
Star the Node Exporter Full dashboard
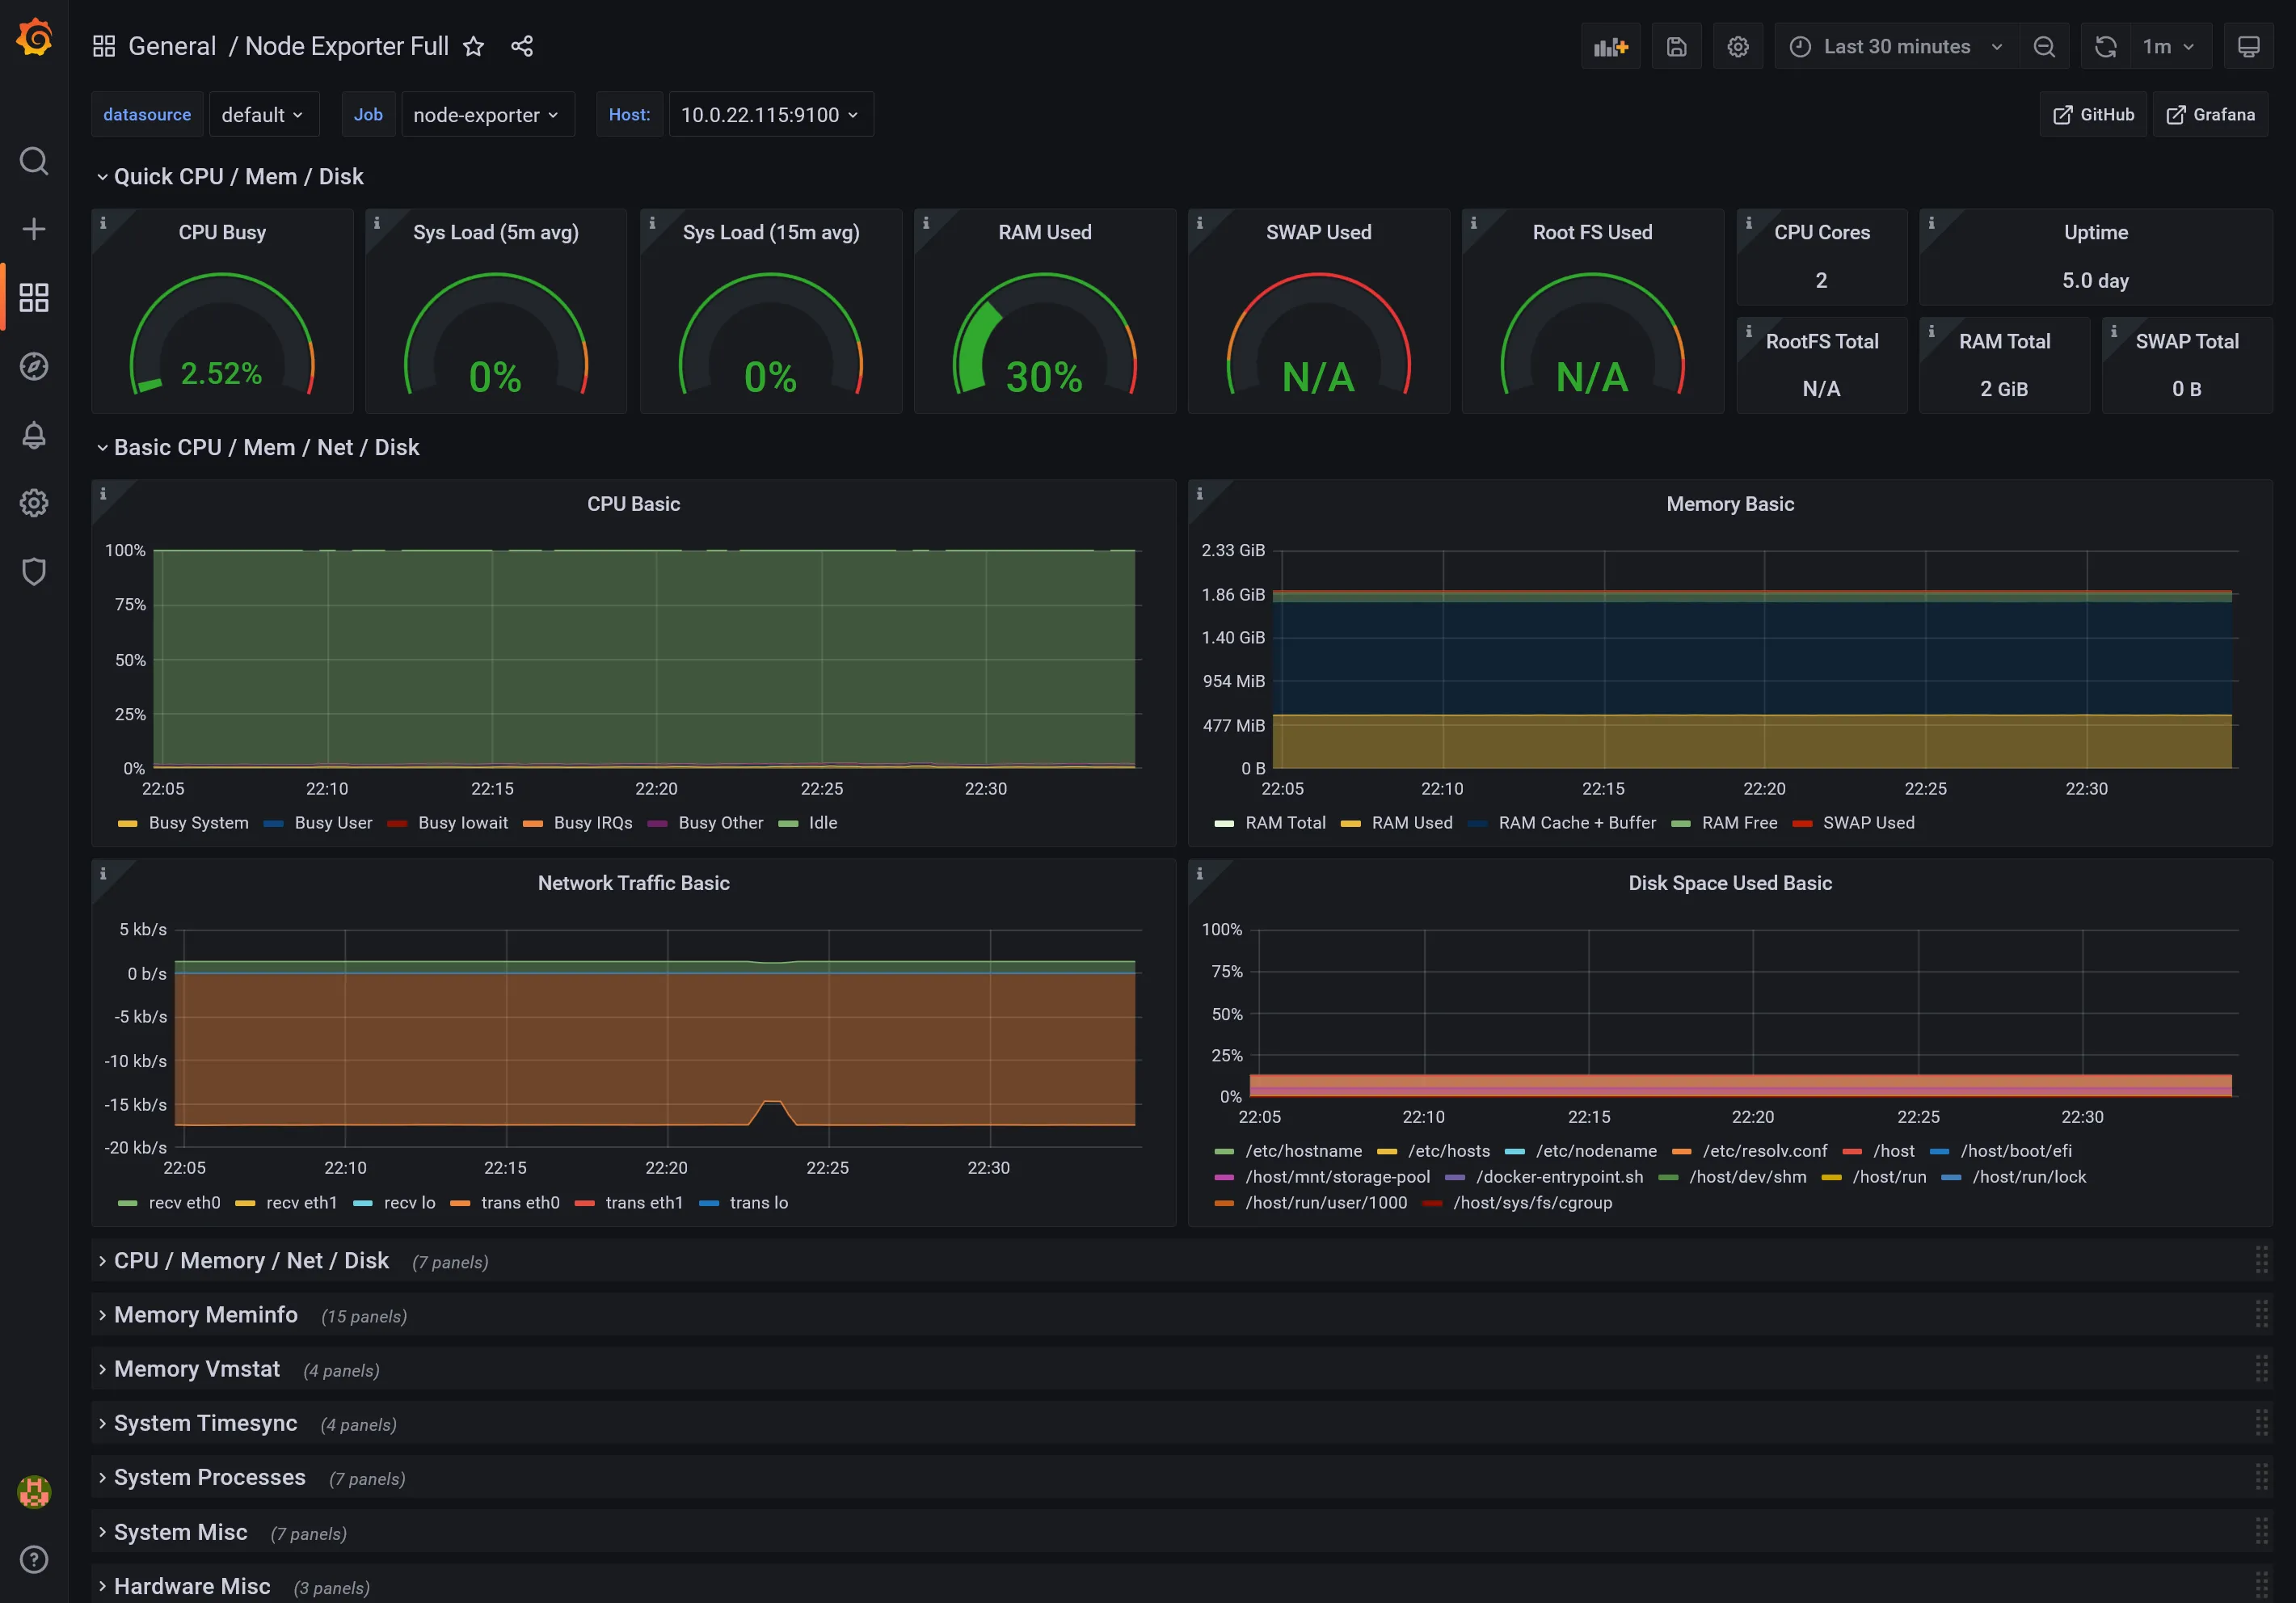point(473,46)
